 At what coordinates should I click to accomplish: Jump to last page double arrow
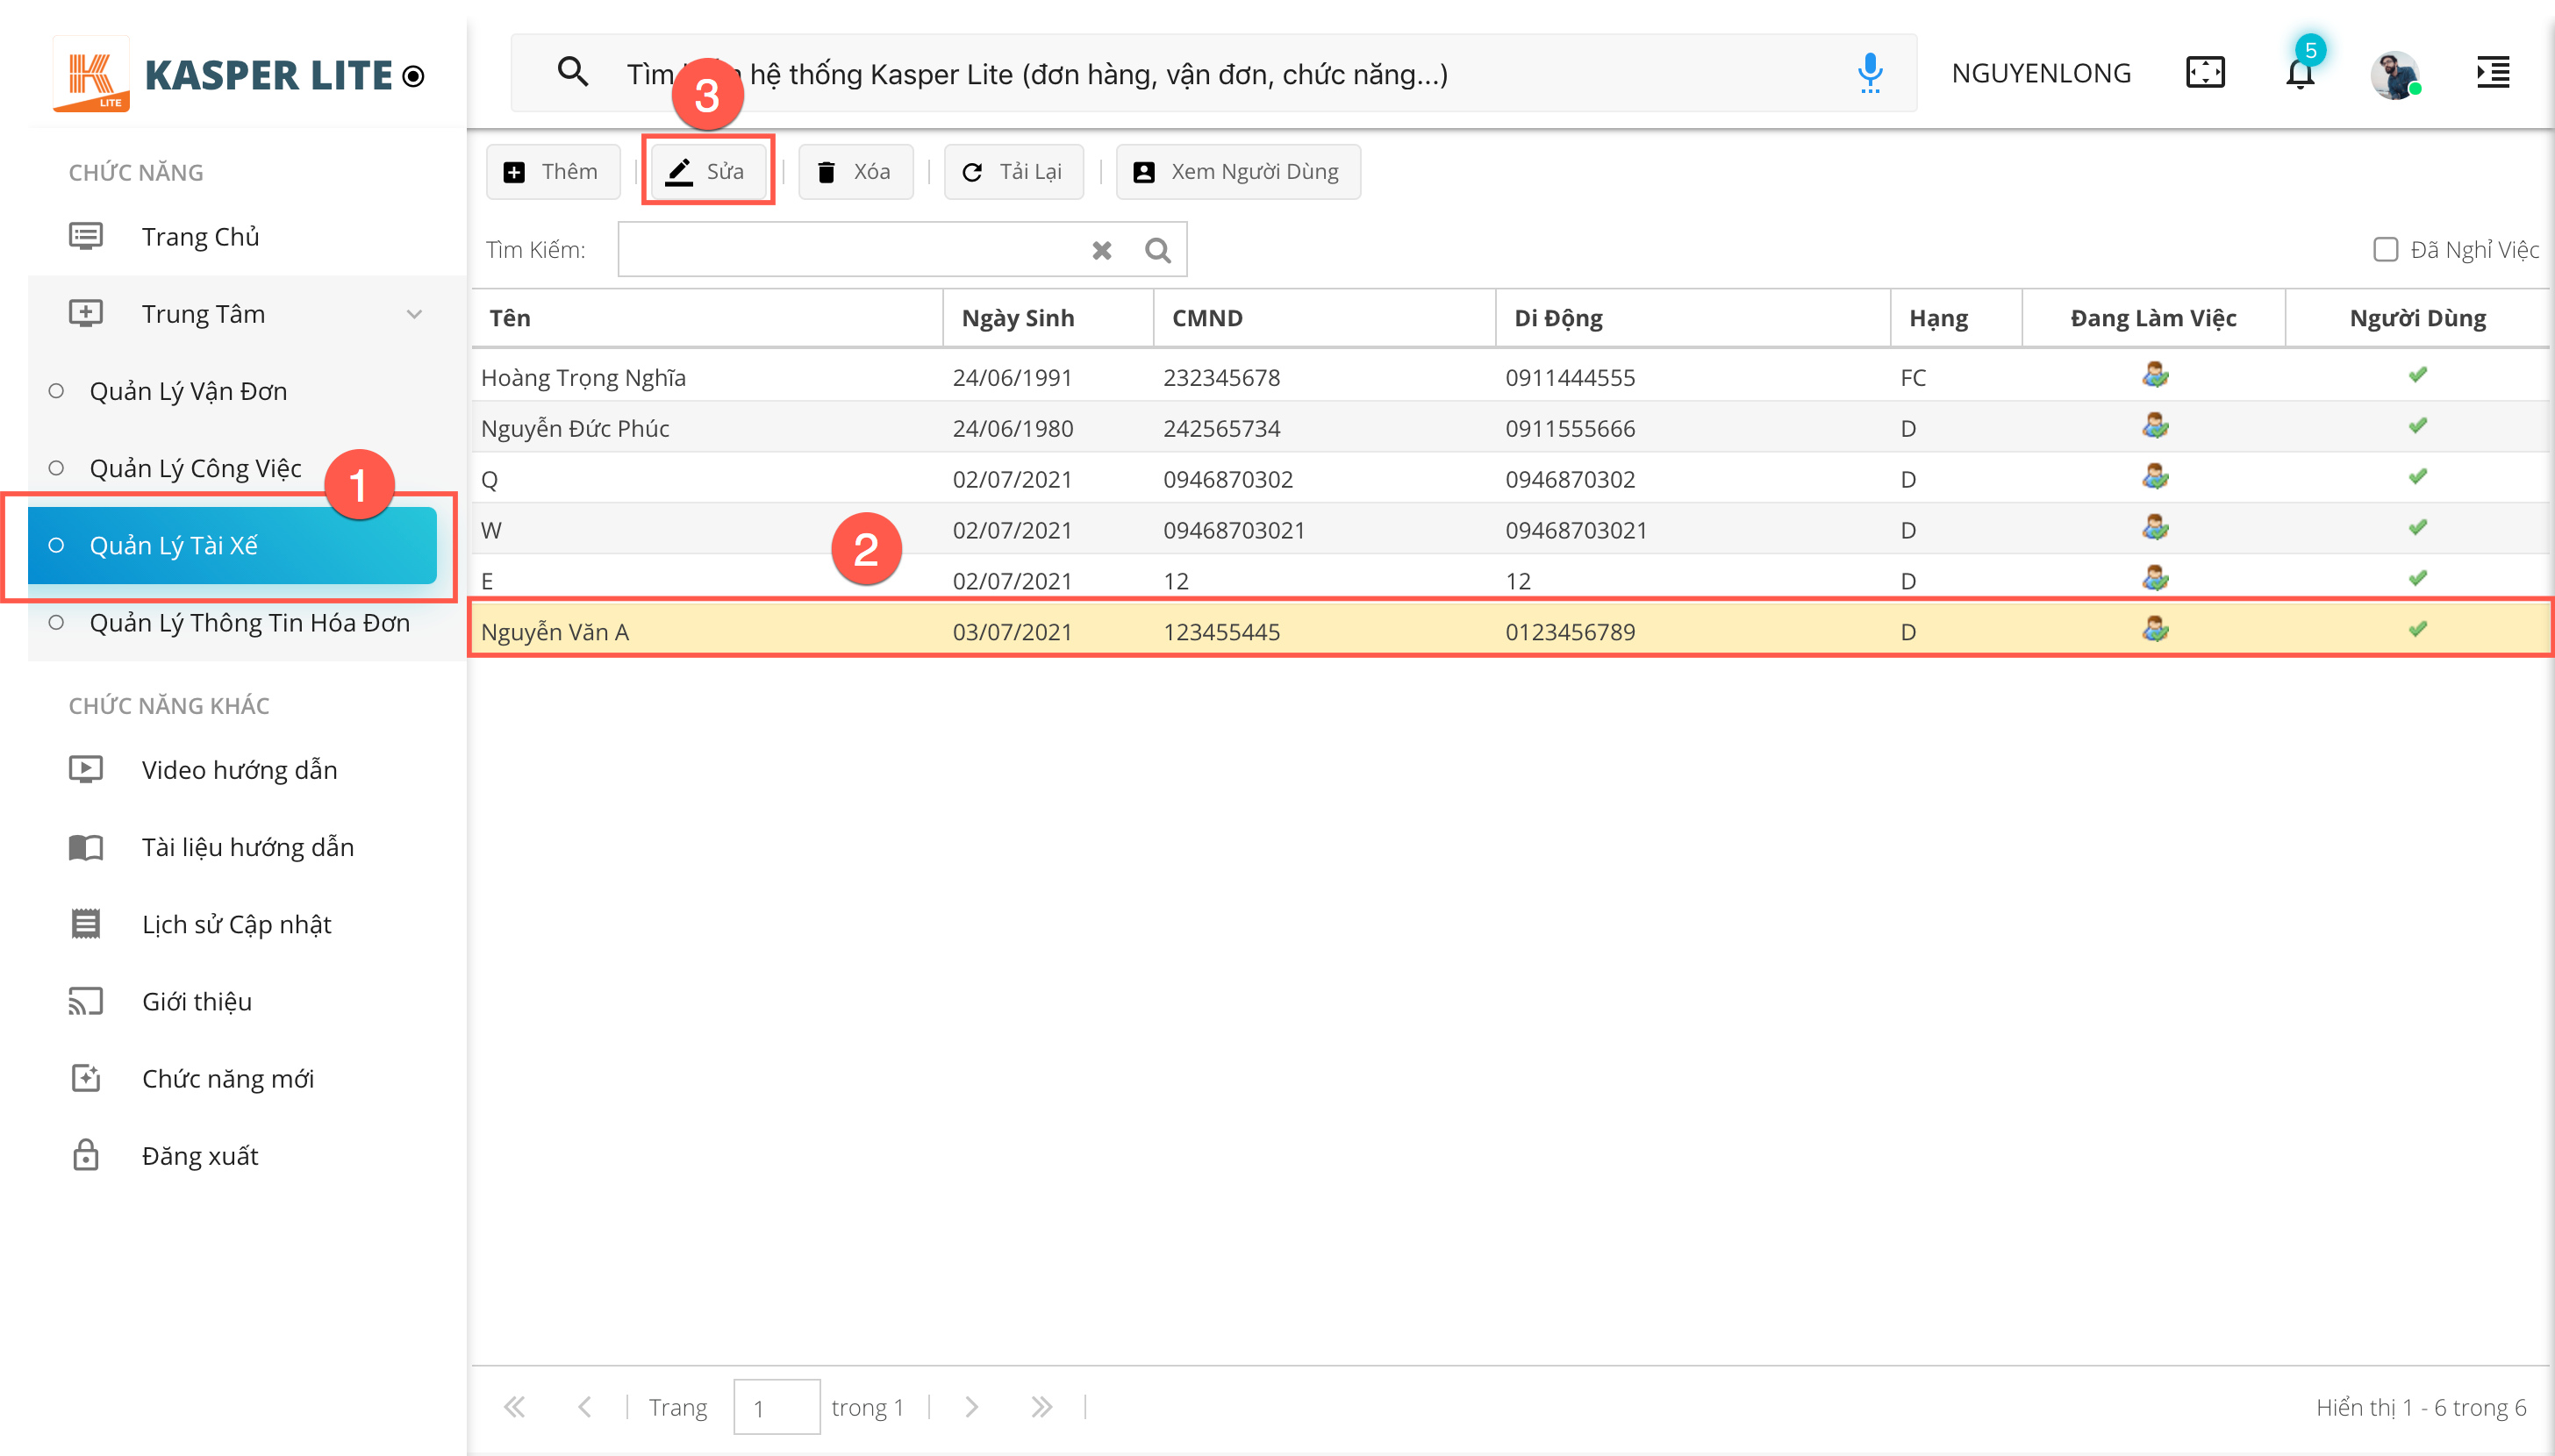[1041, 1407]
